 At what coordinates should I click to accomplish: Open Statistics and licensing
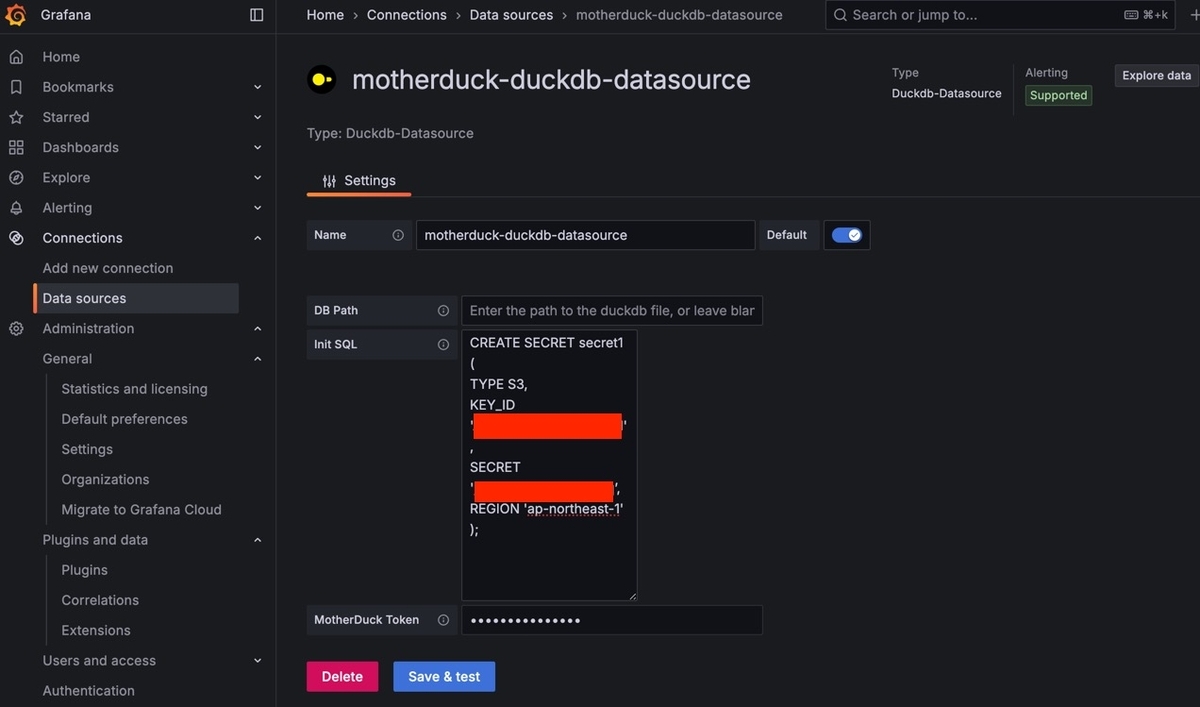point(134,389)
